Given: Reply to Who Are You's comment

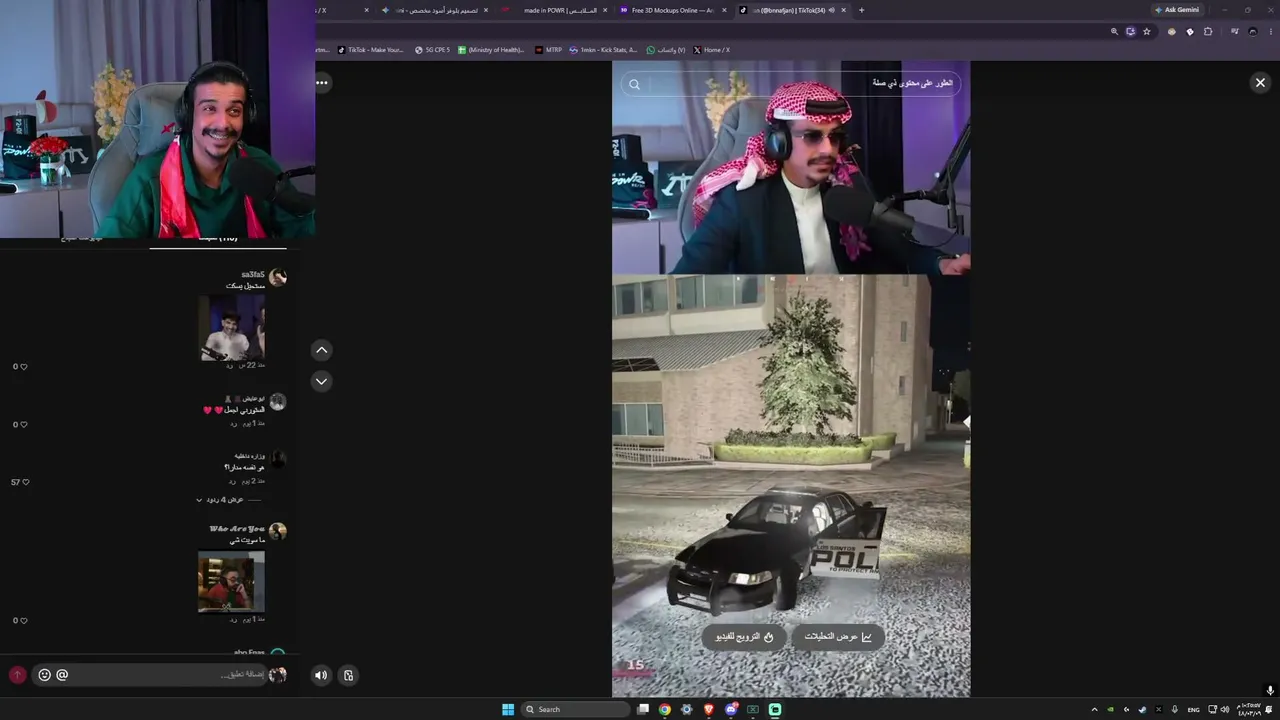Looking at the screenshot, I should [233, 619].
